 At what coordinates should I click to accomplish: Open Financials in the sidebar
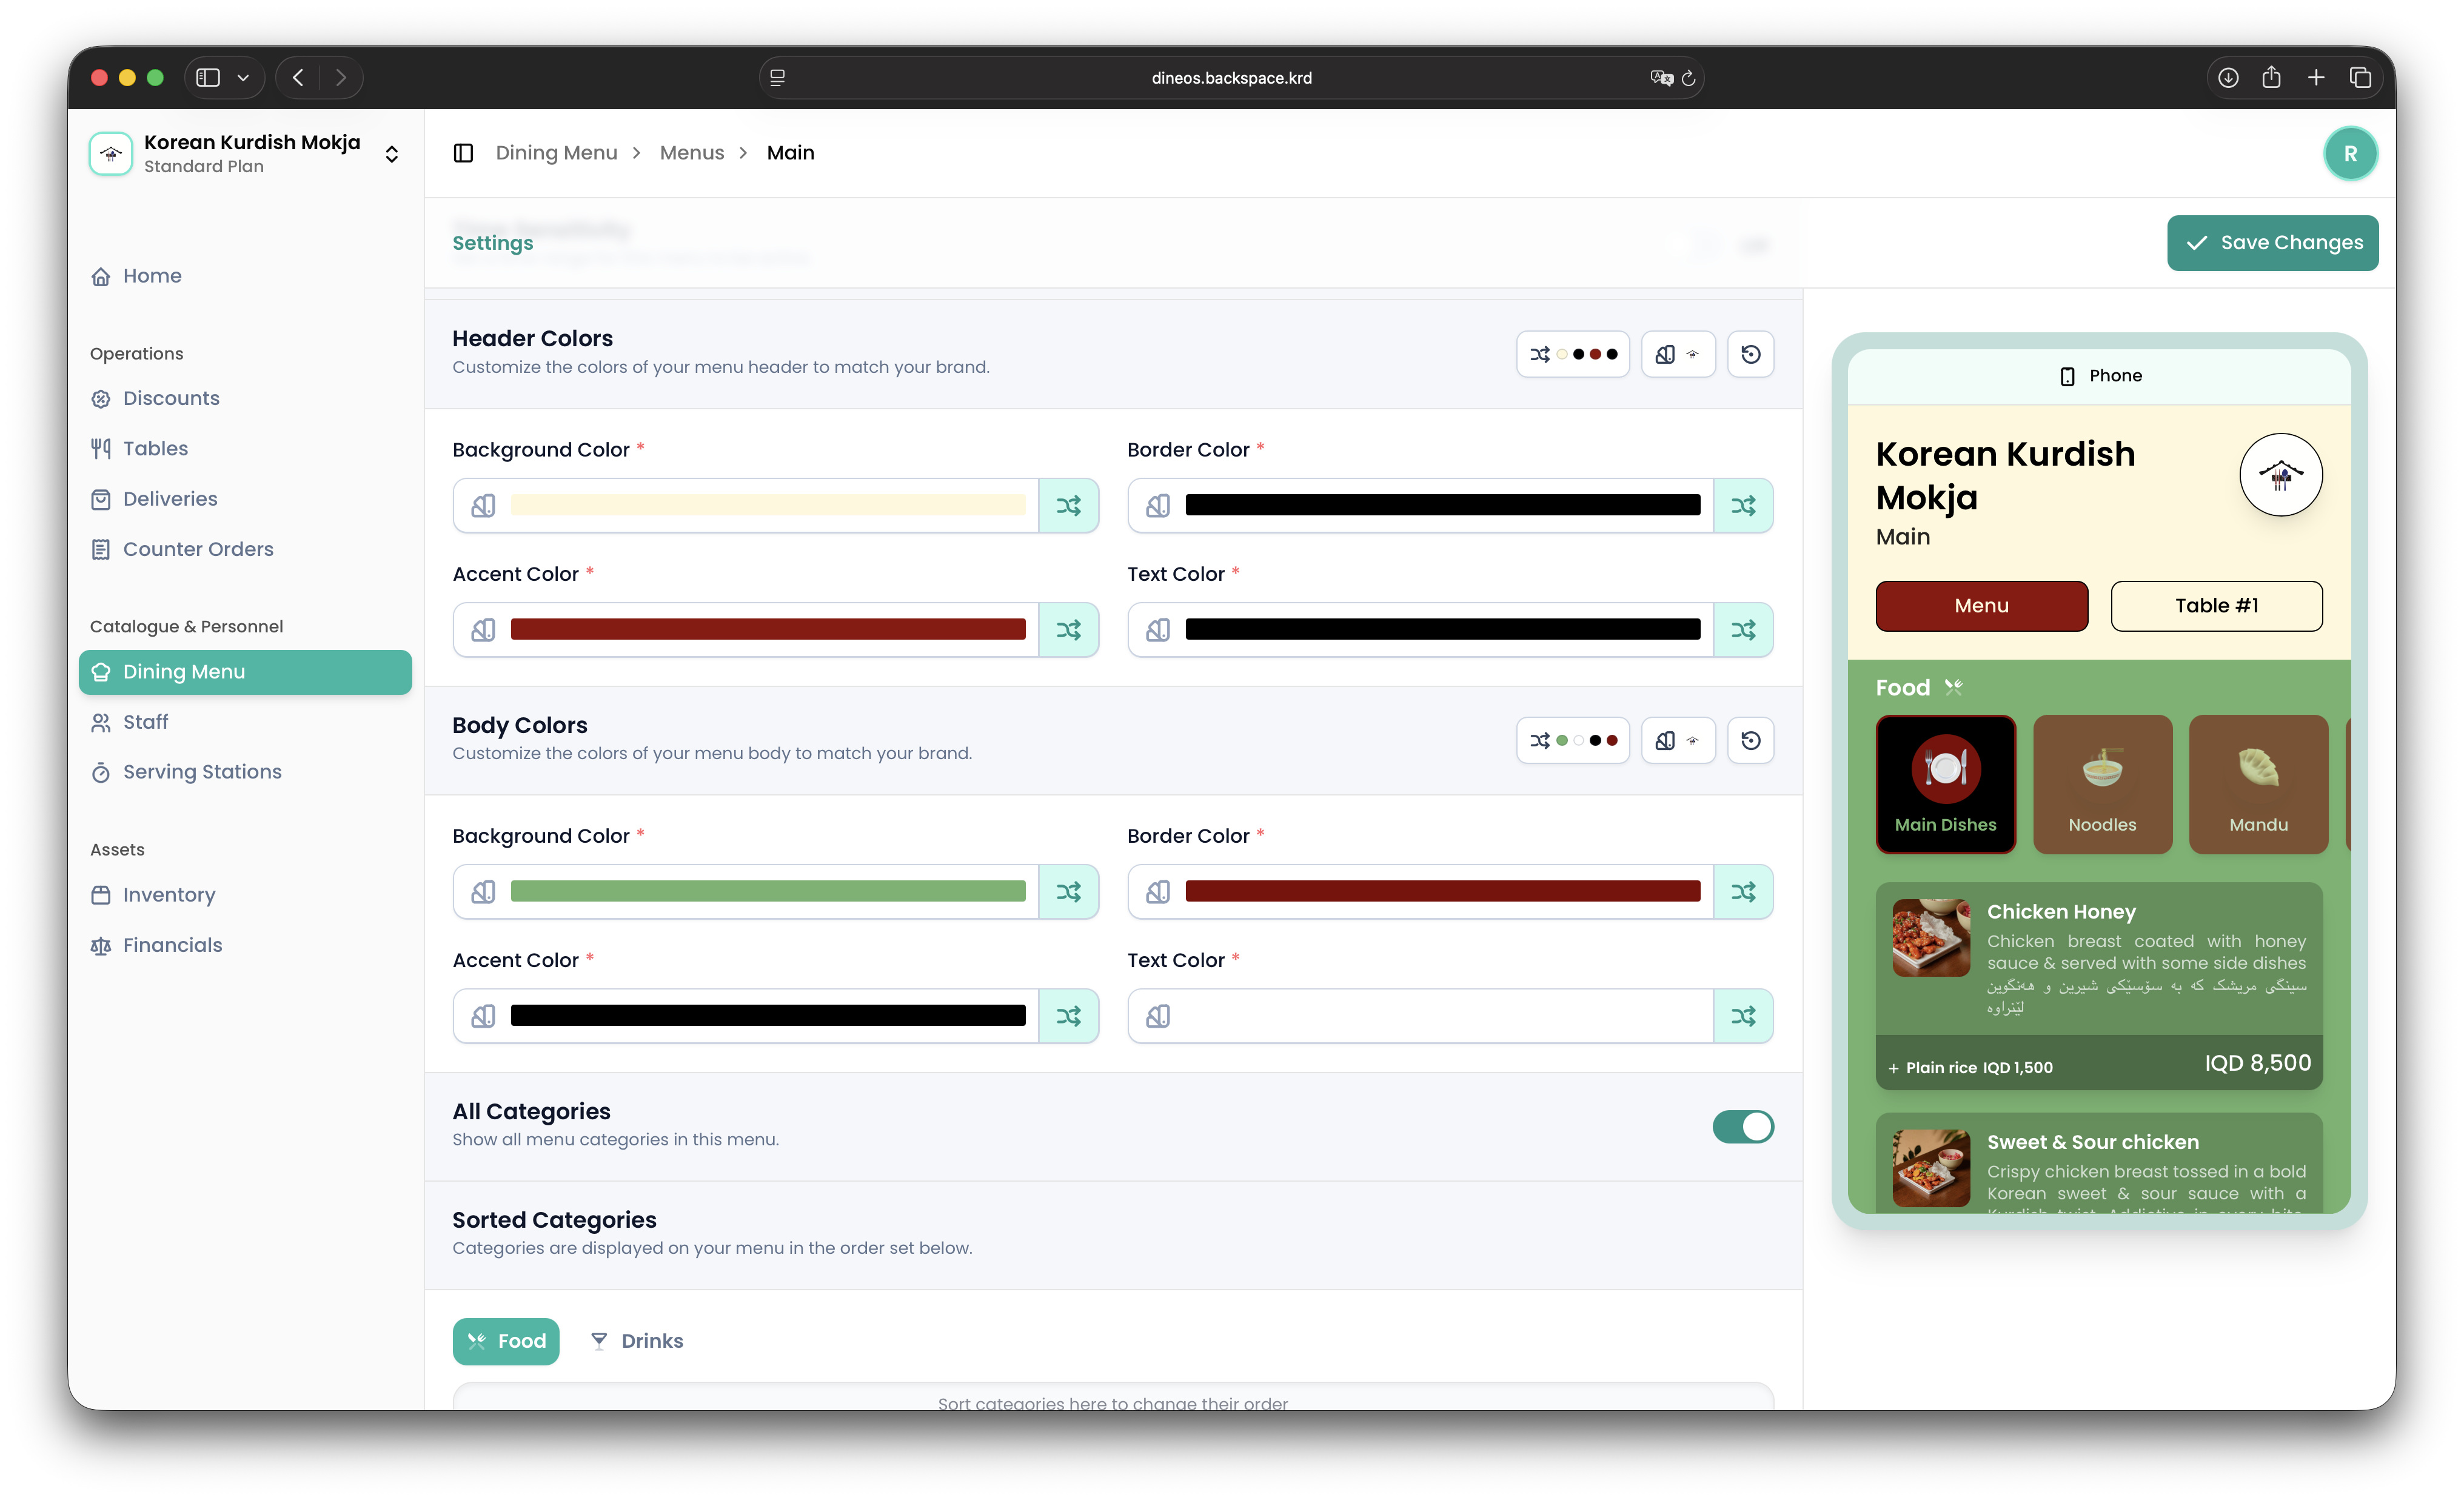click(x=245, y=945)
